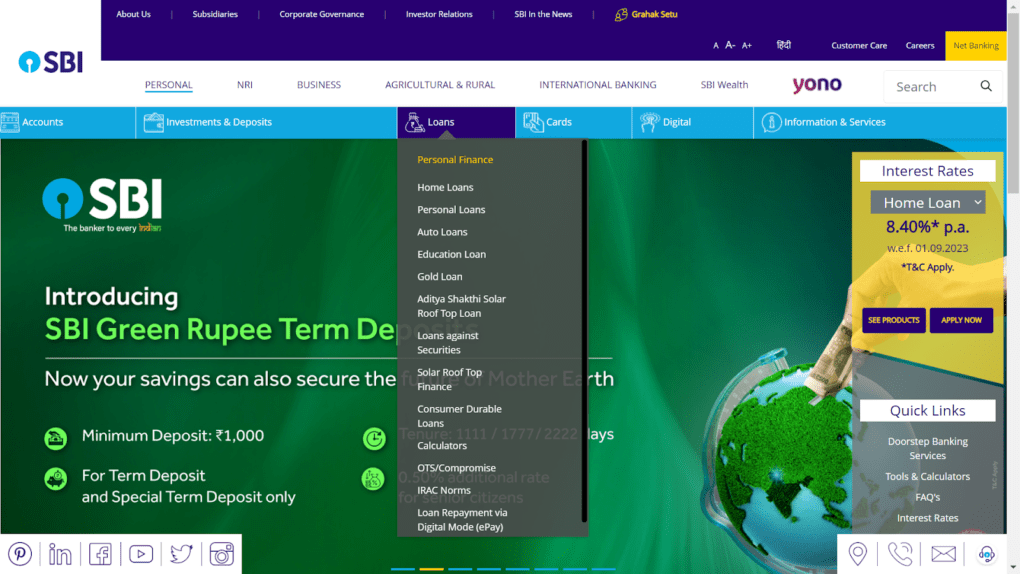The height and width of the screenshot is (574, 1020).
Task: Decrease font size with A-
Action: (x=730, y=45)
